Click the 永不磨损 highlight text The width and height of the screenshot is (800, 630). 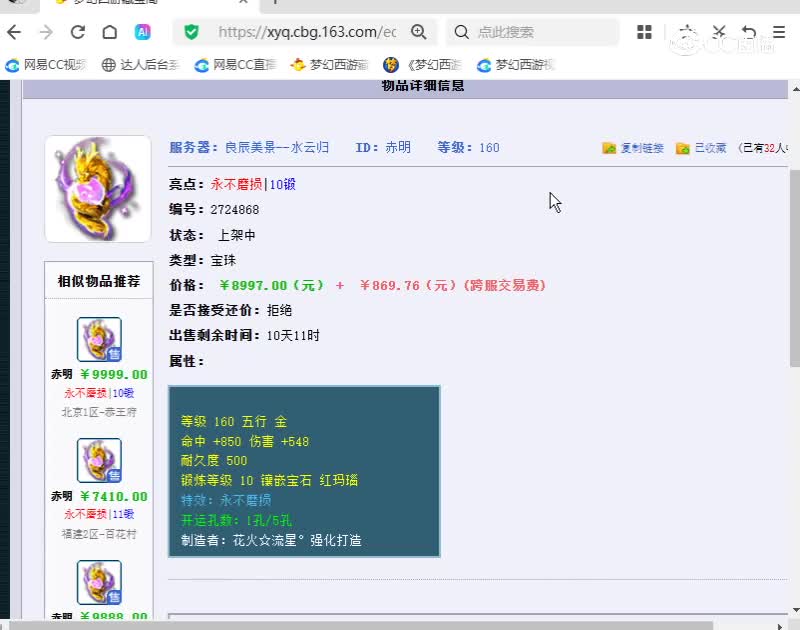(236, 184)
